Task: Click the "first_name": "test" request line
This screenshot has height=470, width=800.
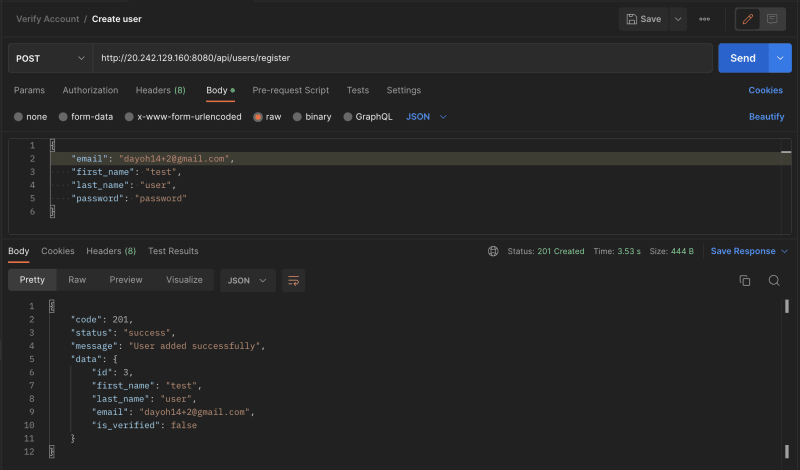Action: [x=126, y=172]
